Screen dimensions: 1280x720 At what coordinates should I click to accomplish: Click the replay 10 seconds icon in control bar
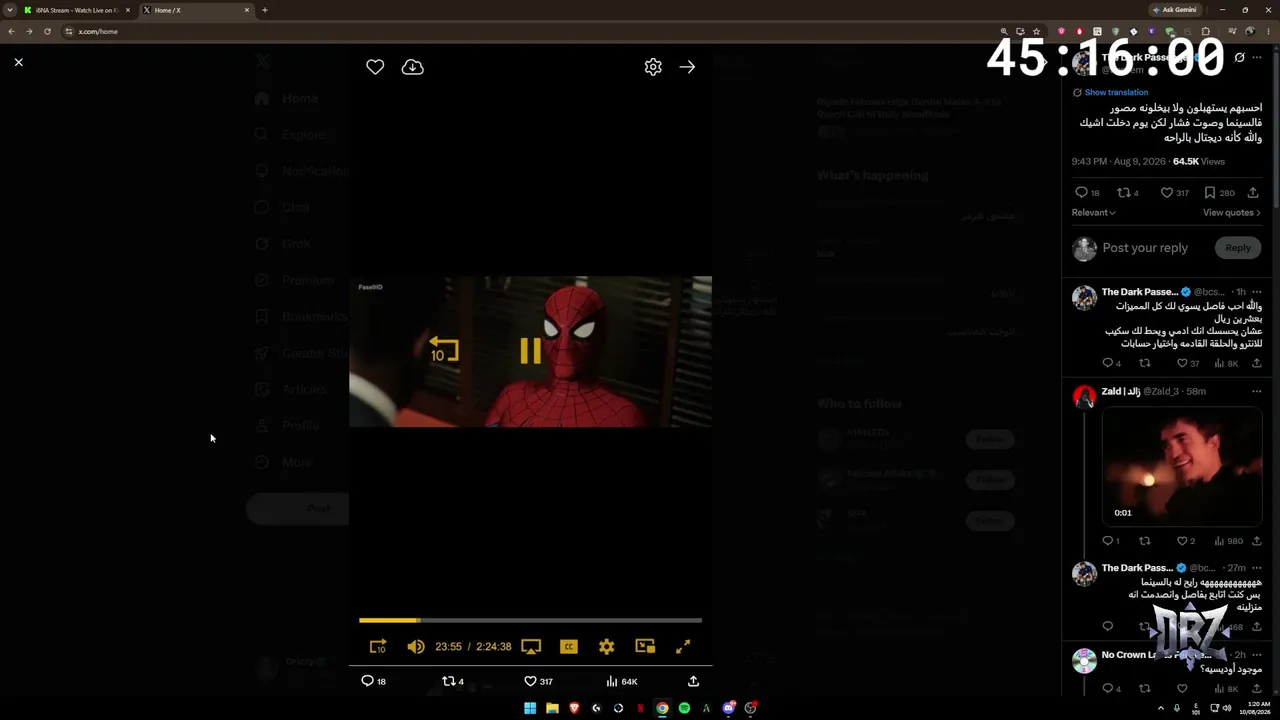[x=378, y=647]
